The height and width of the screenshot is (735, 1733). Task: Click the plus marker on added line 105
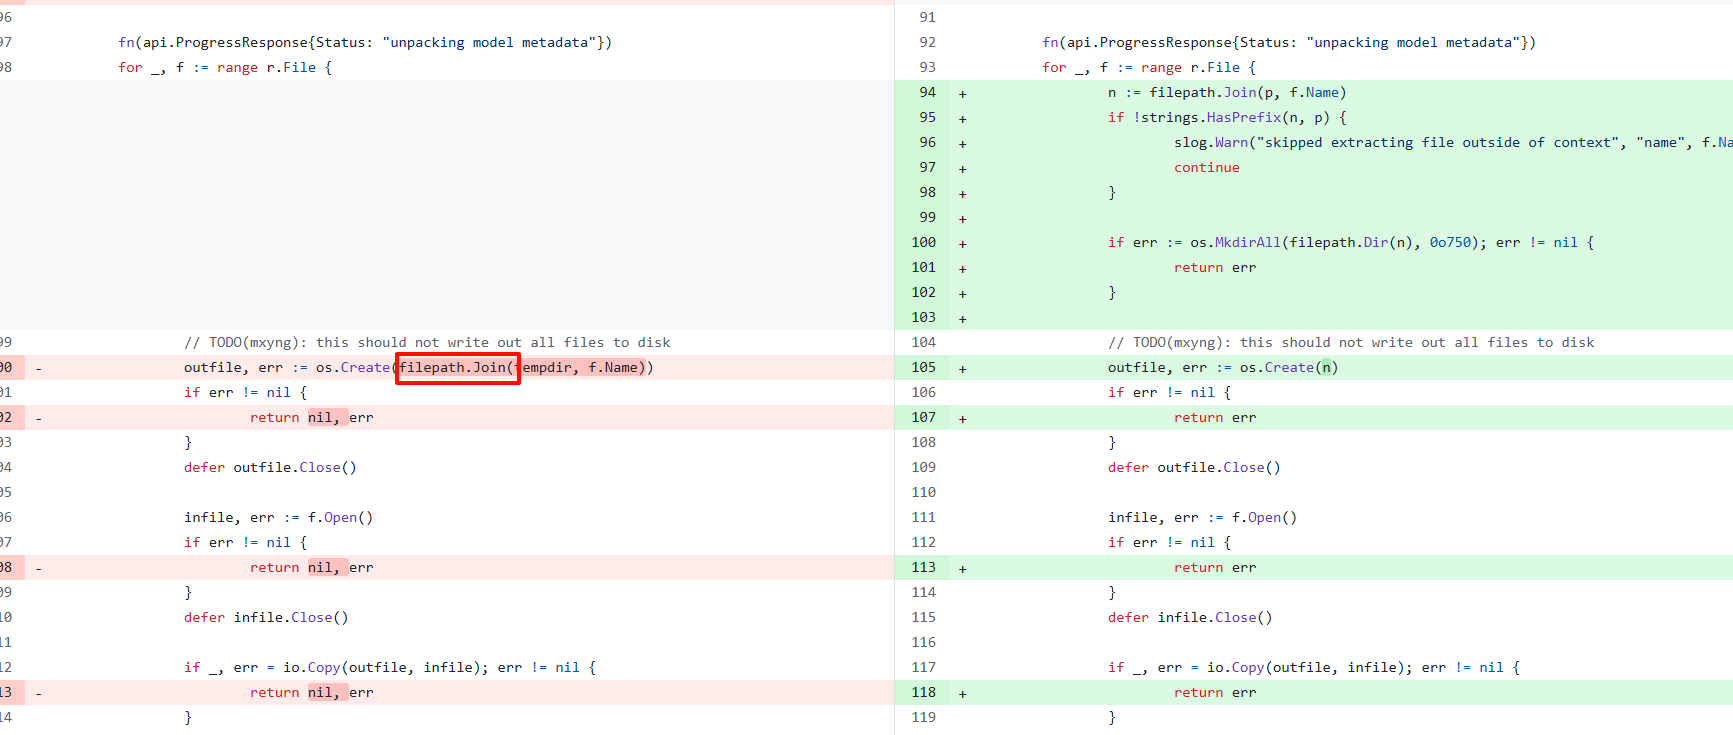click(962, 368)
